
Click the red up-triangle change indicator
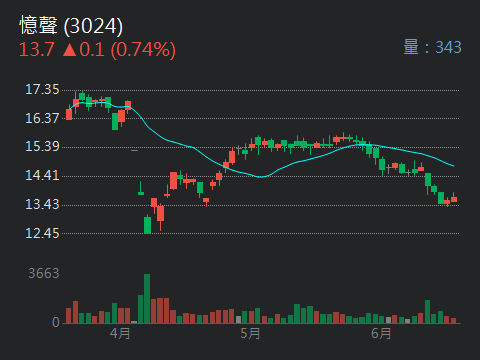(69, 50)
